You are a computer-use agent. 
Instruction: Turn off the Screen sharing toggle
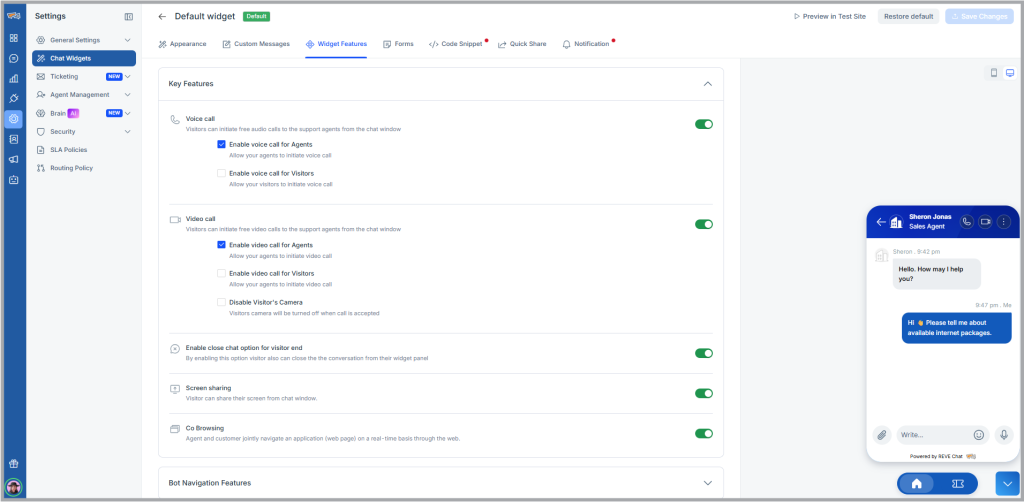[704, 393]
